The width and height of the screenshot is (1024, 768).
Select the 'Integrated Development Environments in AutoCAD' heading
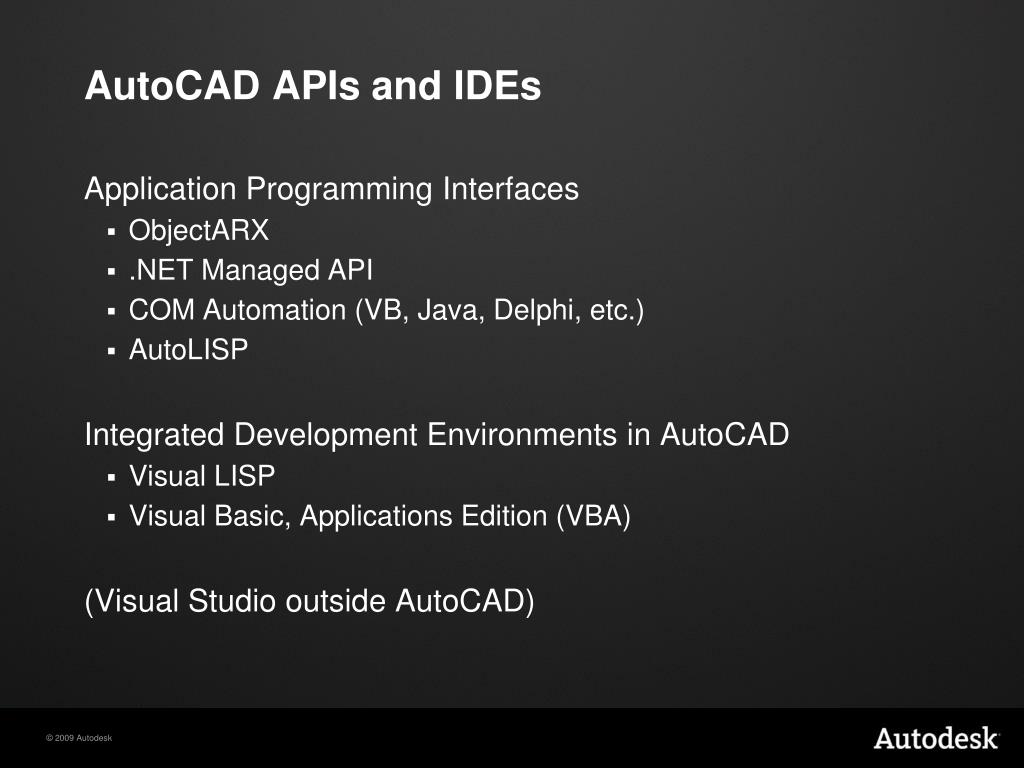(437, 435)
